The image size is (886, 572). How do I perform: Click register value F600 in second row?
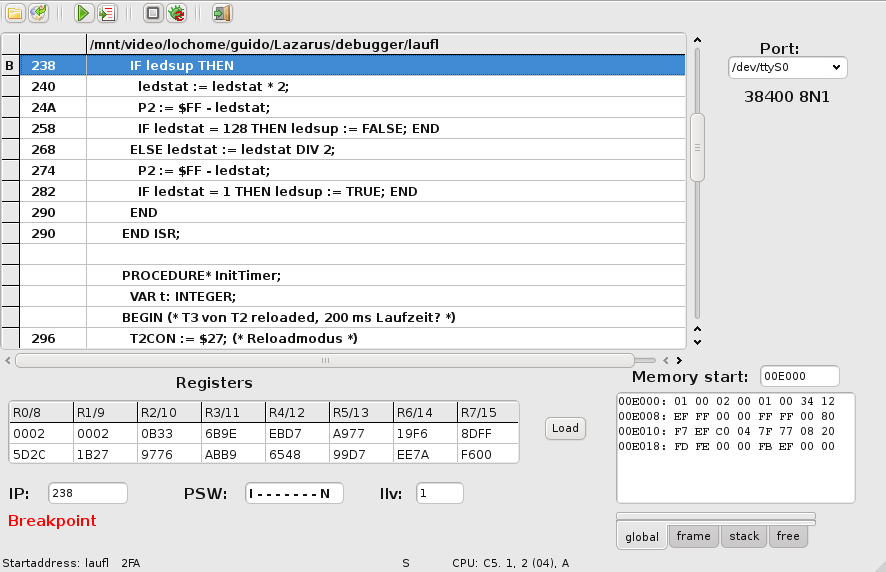click(488, 454)
